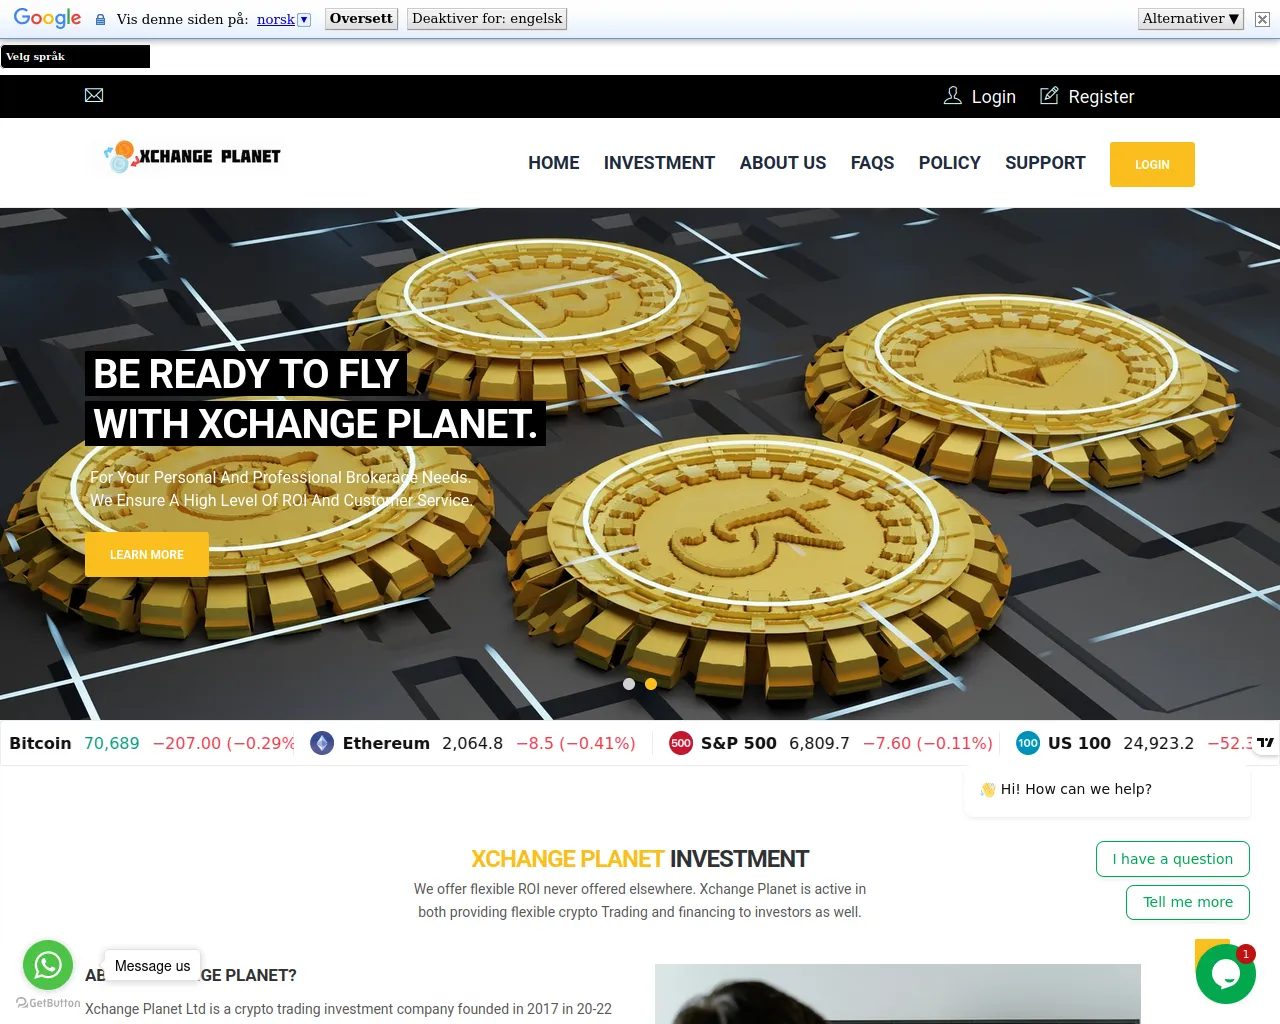Open the norsk language dropdown
1280x1024 pixels.
click(x=284, y=19)
